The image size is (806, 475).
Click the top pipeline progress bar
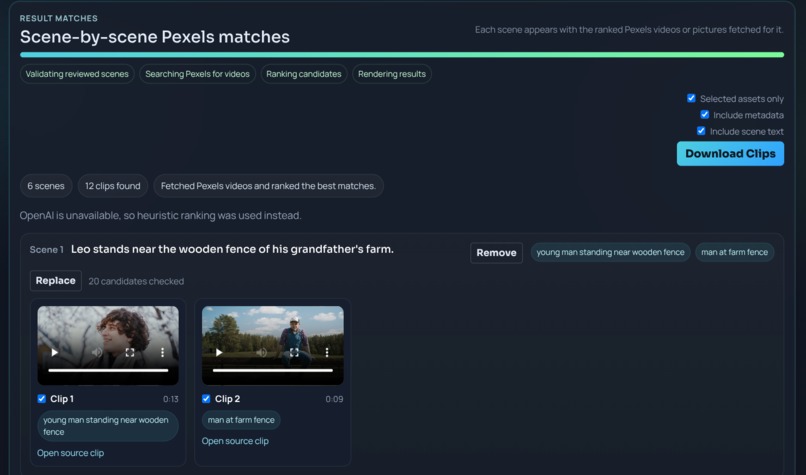pyautogui.click(x=402, y=54)
